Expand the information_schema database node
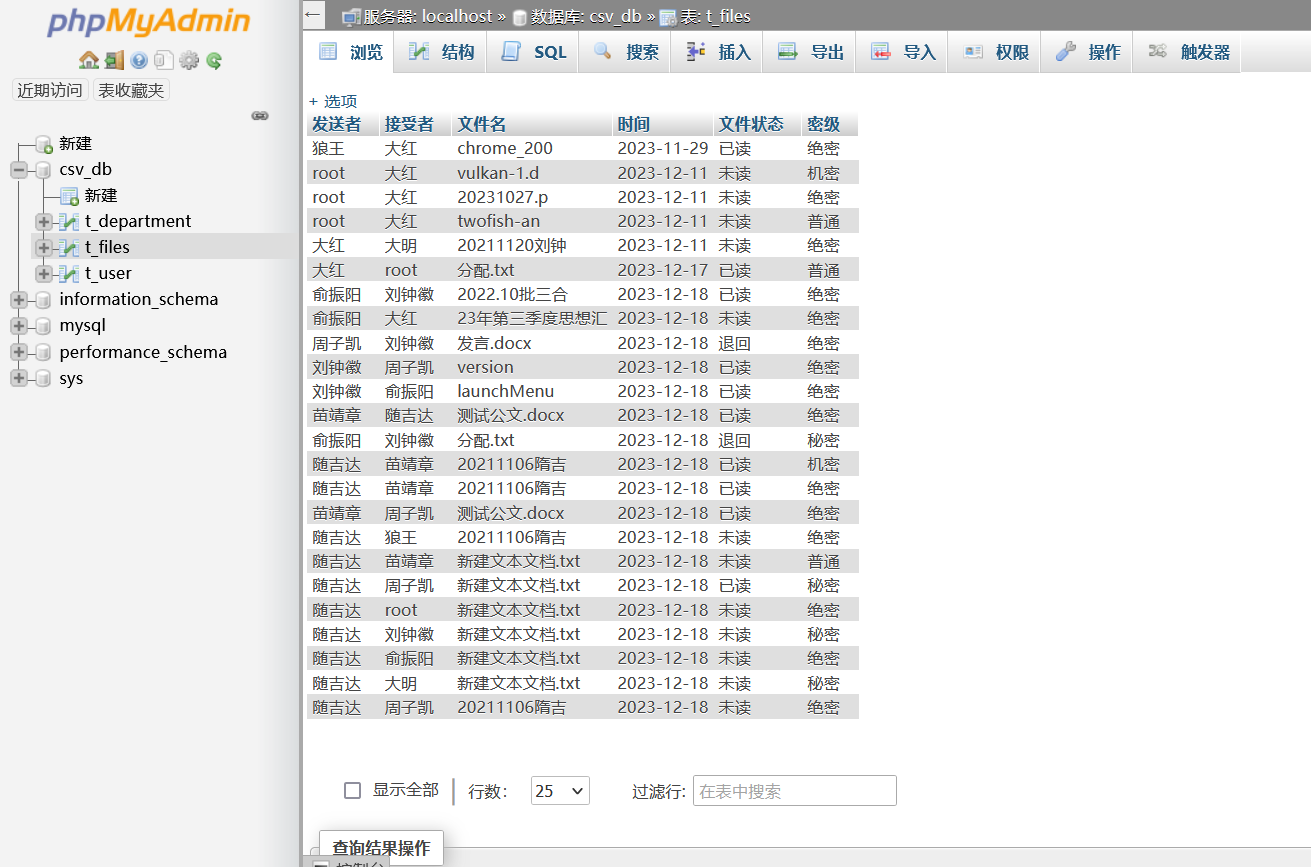The height and width of the screenshot is (867, 1311). [19, 300]
